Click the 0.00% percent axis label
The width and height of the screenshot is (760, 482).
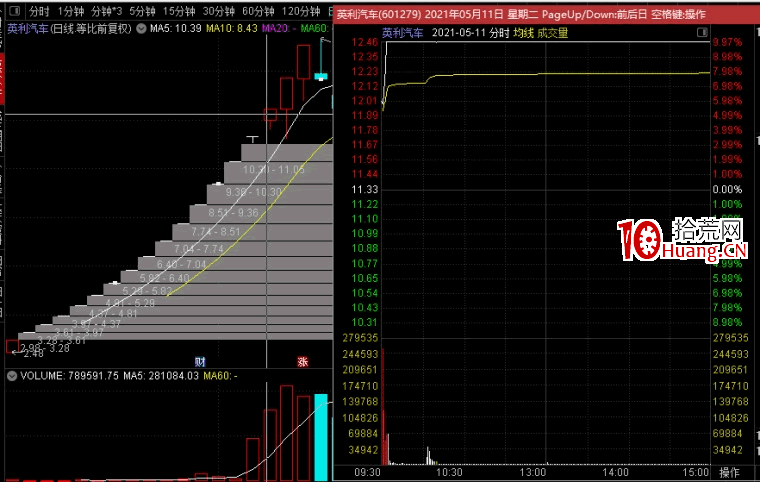(x=727, y=190)
